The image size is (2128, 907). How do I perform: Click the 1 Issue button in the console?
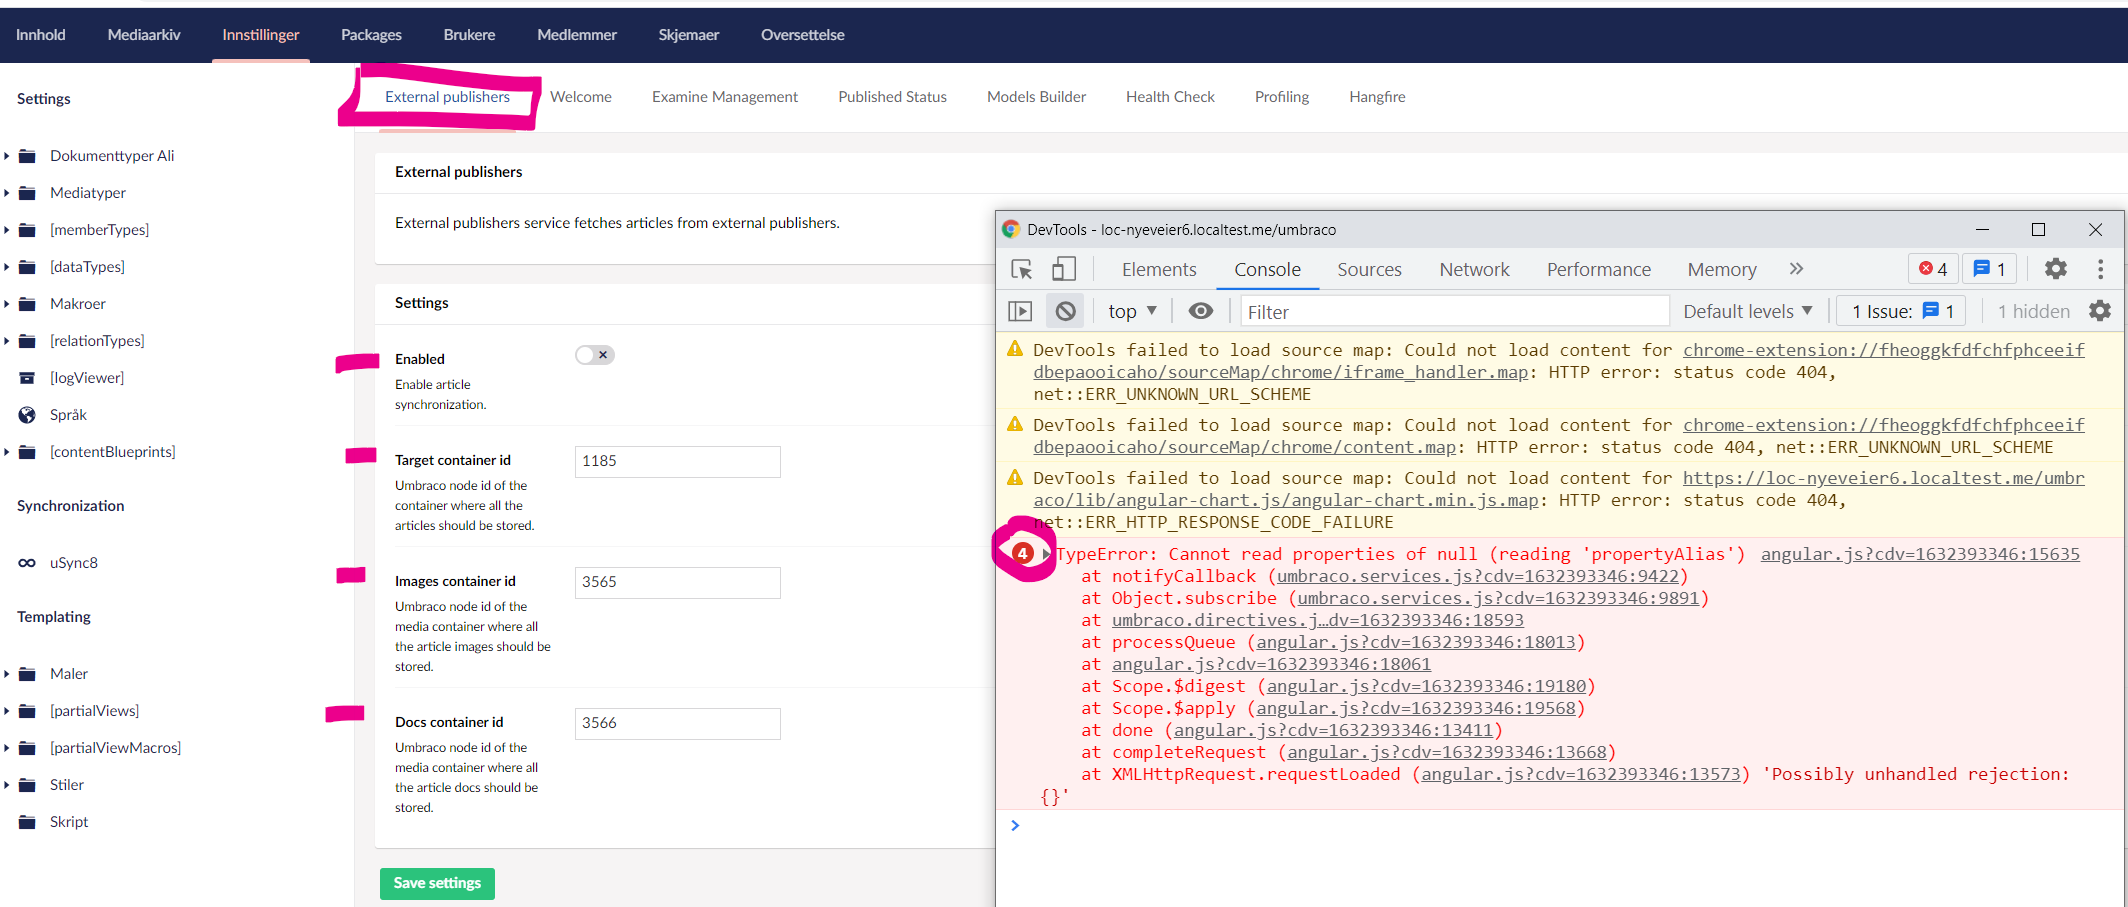pyautogui.click(x=1902, y=312)
